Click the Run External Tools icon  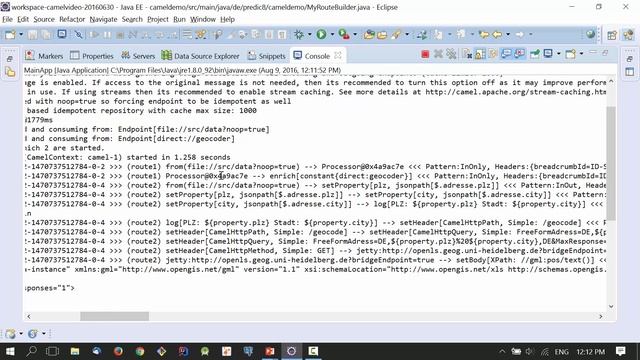click(x=344, y=35)
